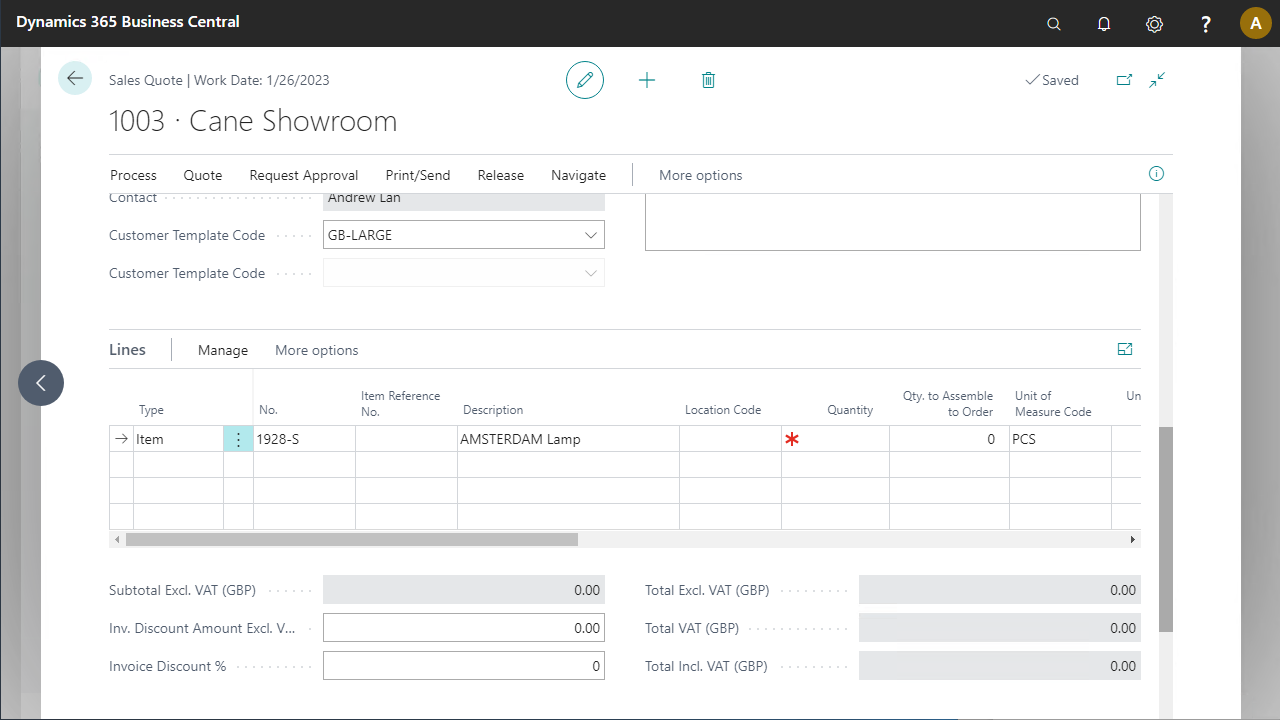Open the help question mark
Image resolution: width=1280 pixels, height=720 pixels.
tap(1206, 24)
